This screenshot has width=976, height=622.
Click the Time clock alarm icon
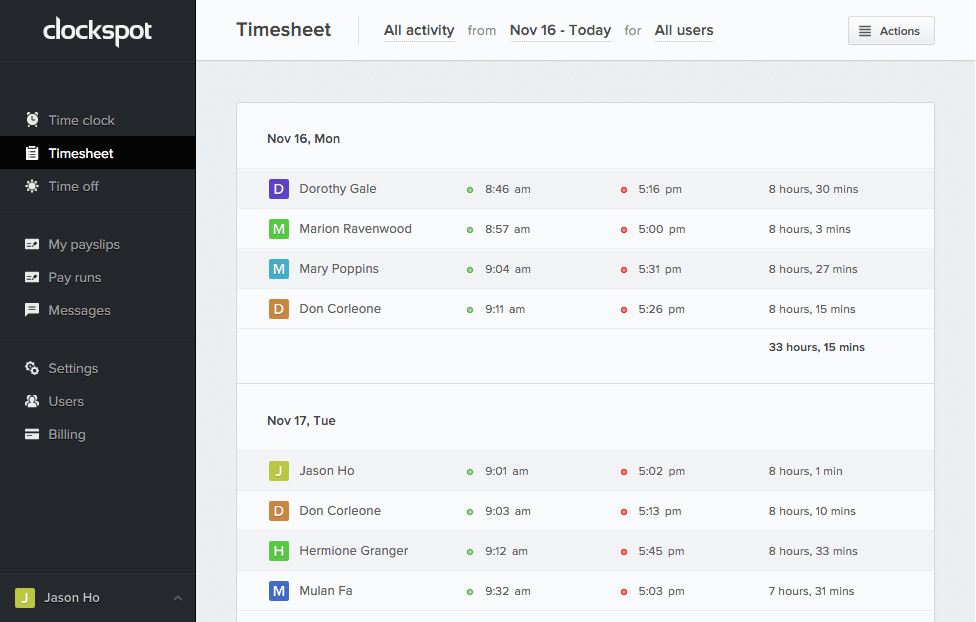(32, 120)
